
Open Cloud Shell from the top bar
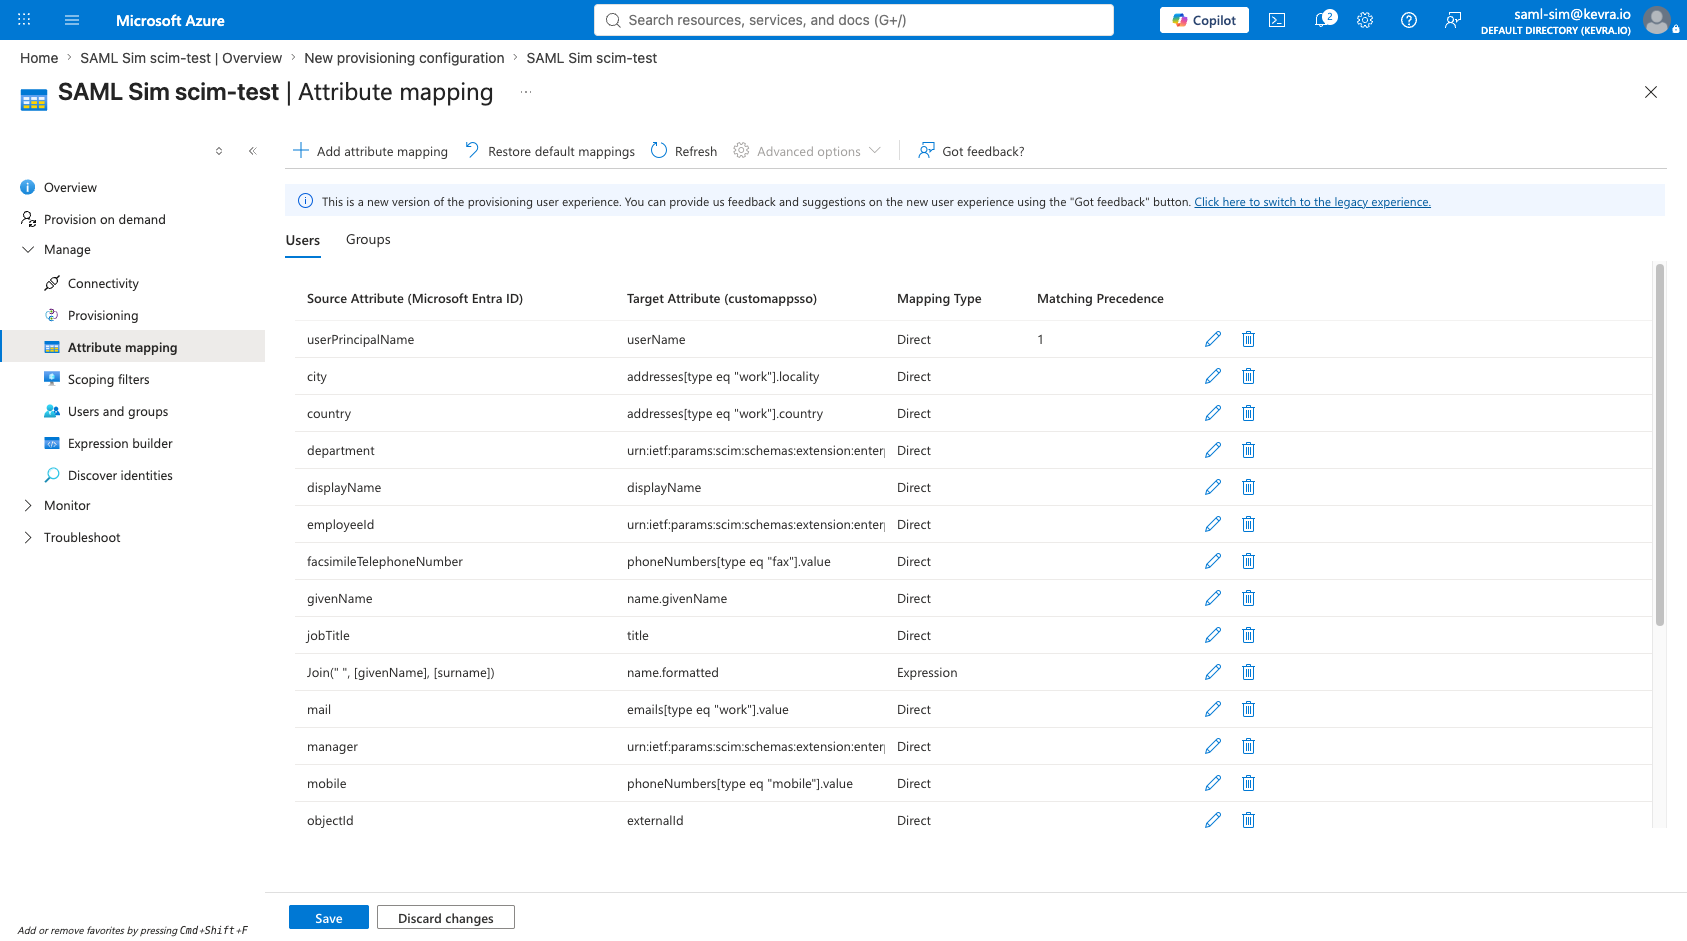[x=1277, y=20]
